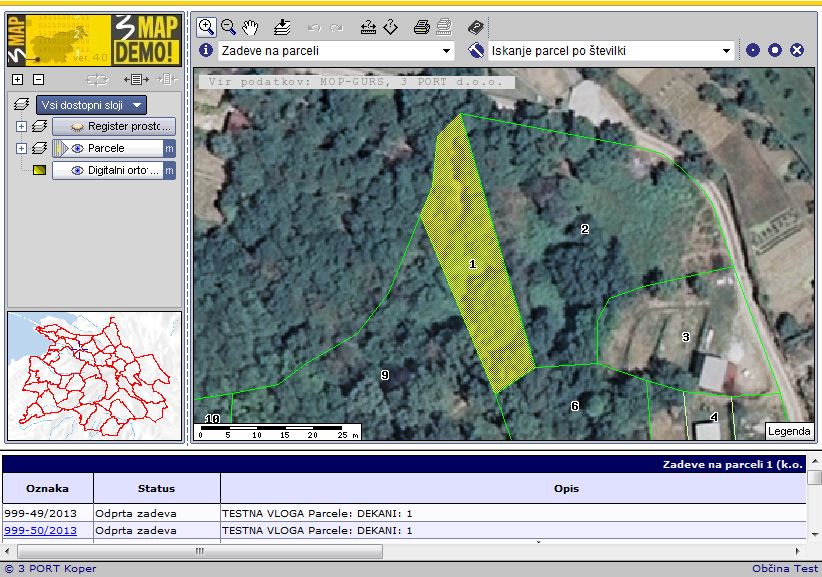Viewport: 822px width, 577px height.
Task: Click the Opis column header
Action: (x=566, y=488)
